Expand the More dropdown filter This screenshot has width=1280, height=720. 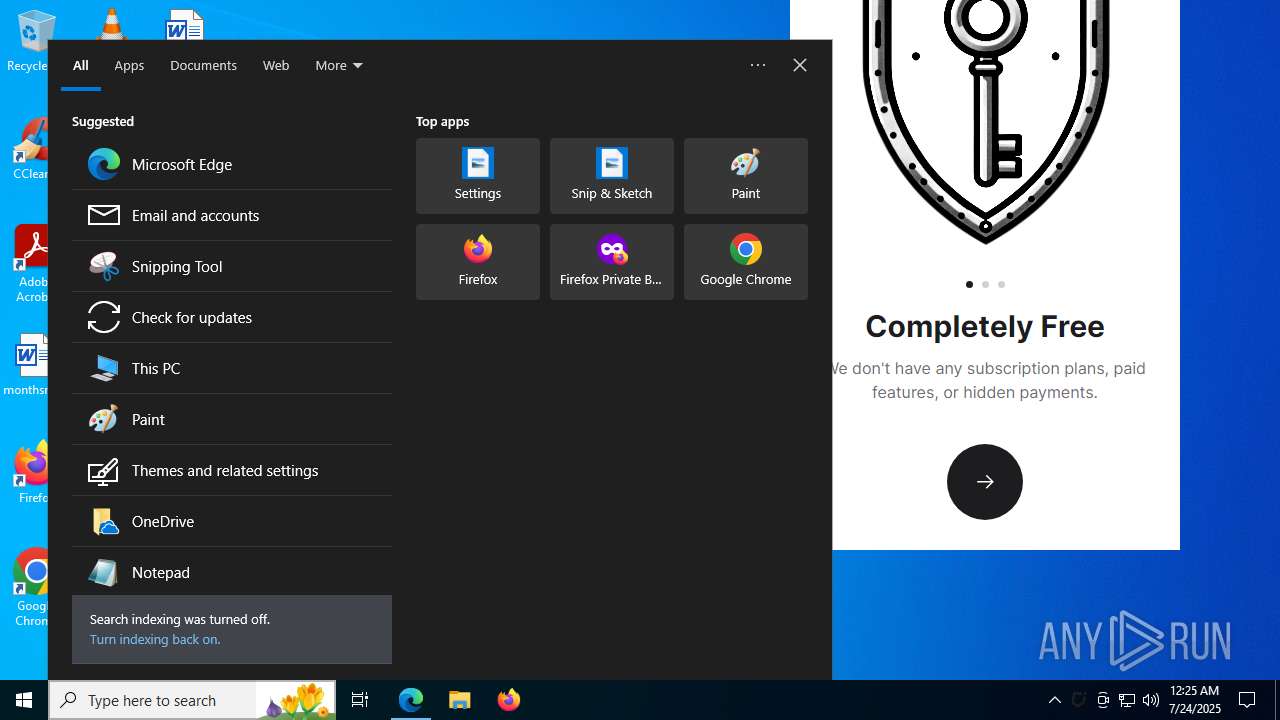point(339,65)
